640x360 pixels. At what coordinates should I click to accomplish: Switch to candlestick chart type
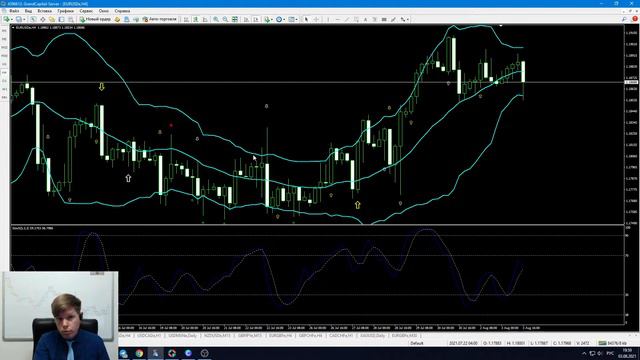click(x=196, y=19)
